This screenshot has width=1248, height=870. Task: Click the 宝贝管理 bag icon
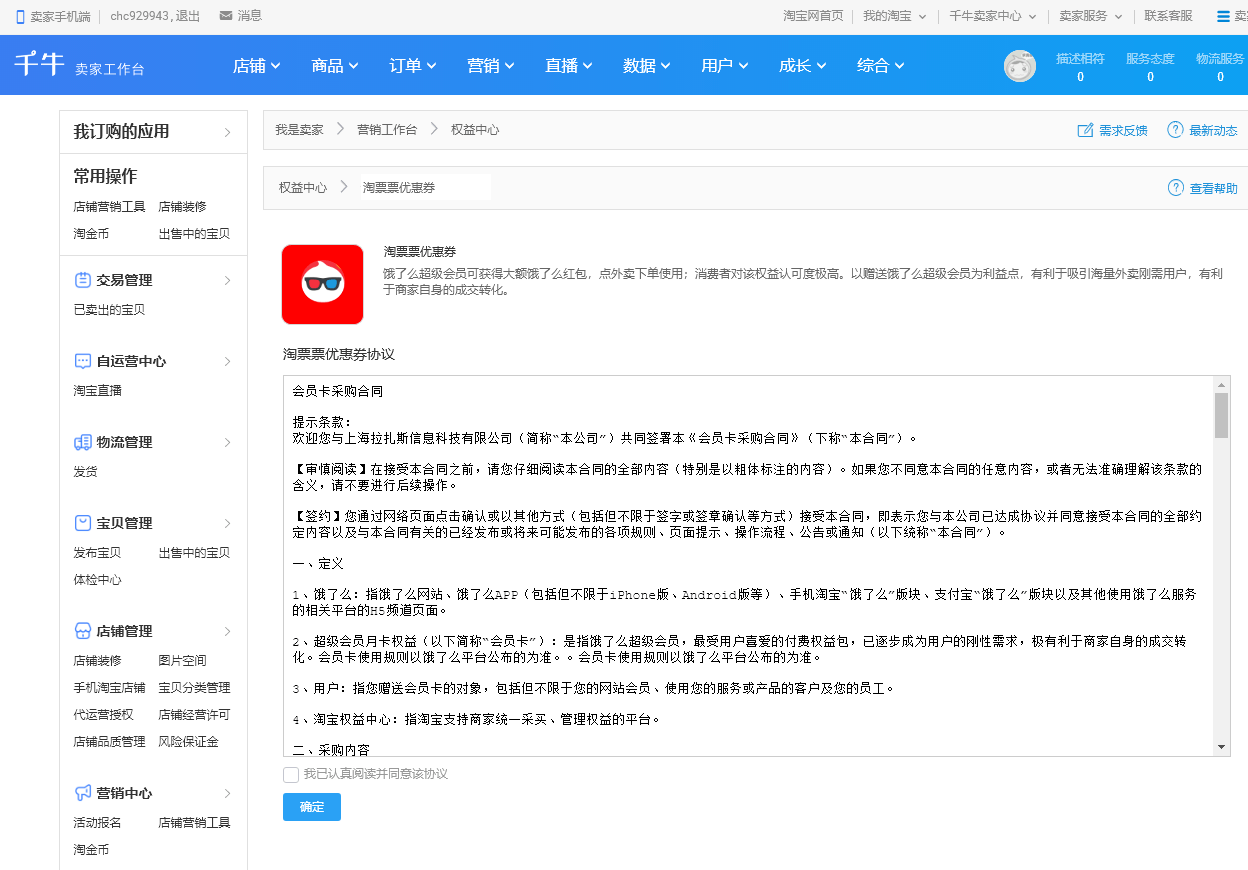83,523
